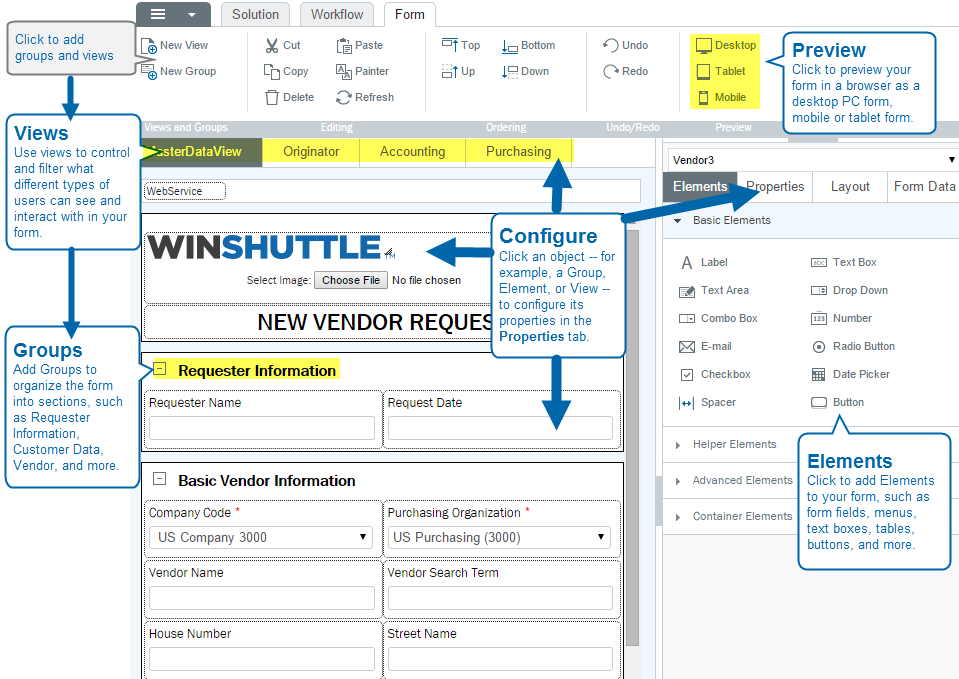Preview form in Tablet mode

[x=704, y=71]
